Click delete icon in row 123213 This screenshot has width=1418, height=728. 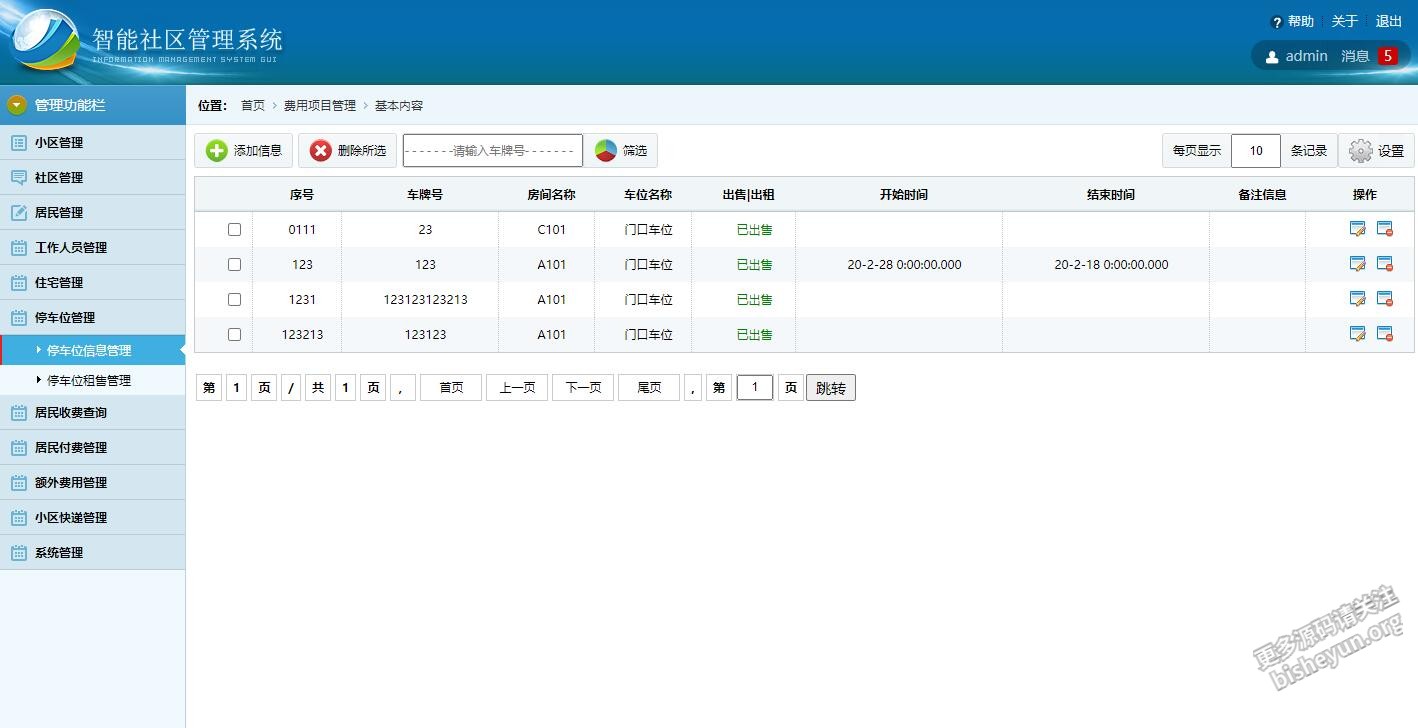pyautogui.click(x=1385, y=334)
